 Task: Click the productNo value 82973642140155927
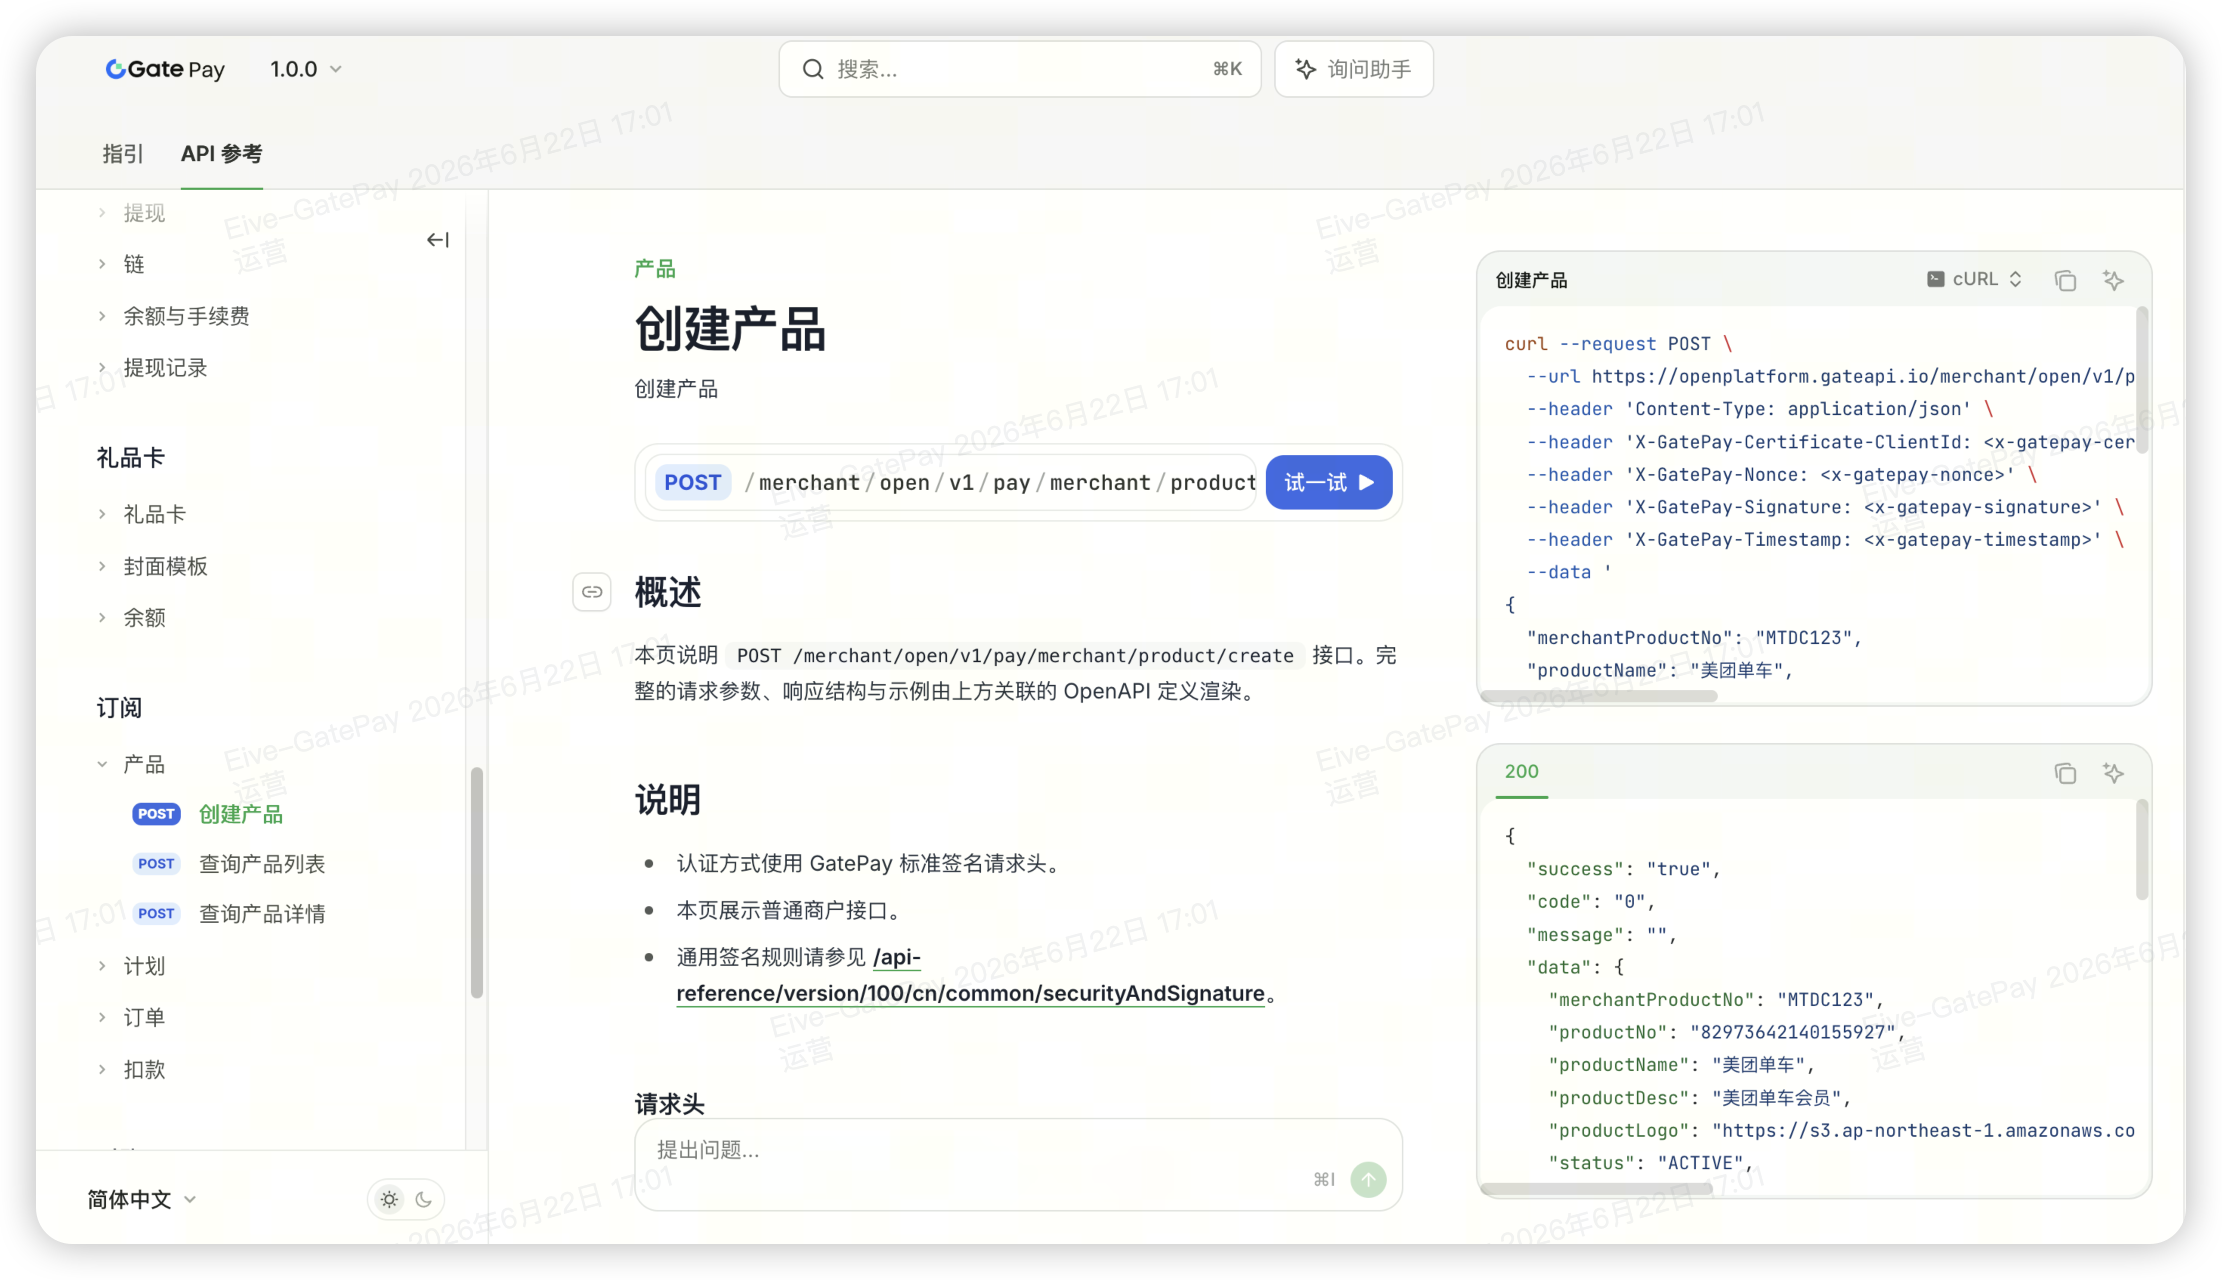tap(1792, 1032)
